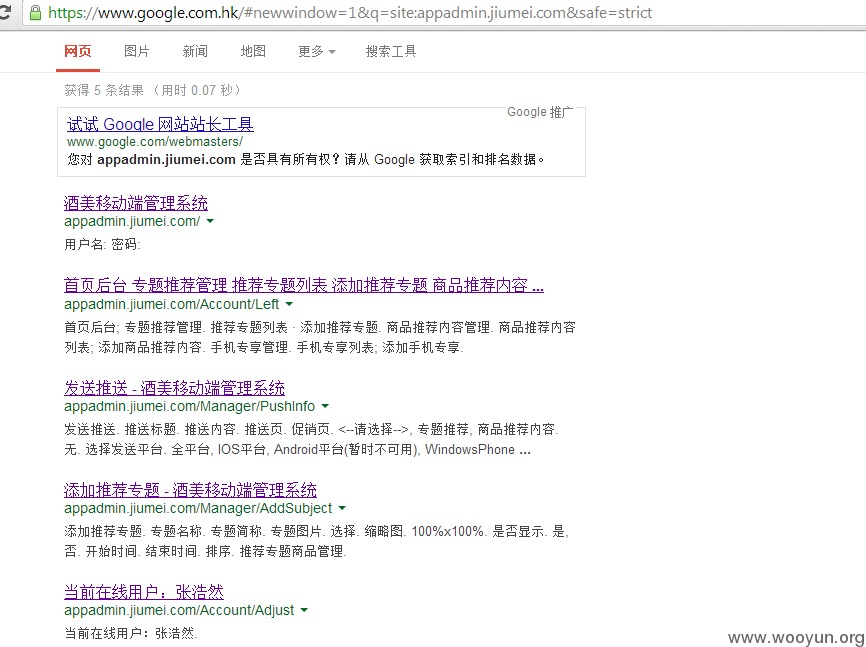Open the 试试 Google 网站站长工具 link
Image resolution: width=866 pixels, height=647 pixels.
pos(160,124)
